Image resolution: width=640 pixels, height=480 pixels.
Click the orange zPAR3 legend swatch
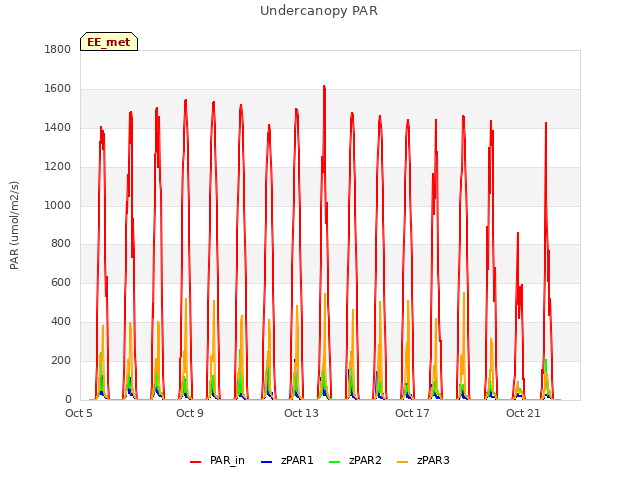coord(402,462)
